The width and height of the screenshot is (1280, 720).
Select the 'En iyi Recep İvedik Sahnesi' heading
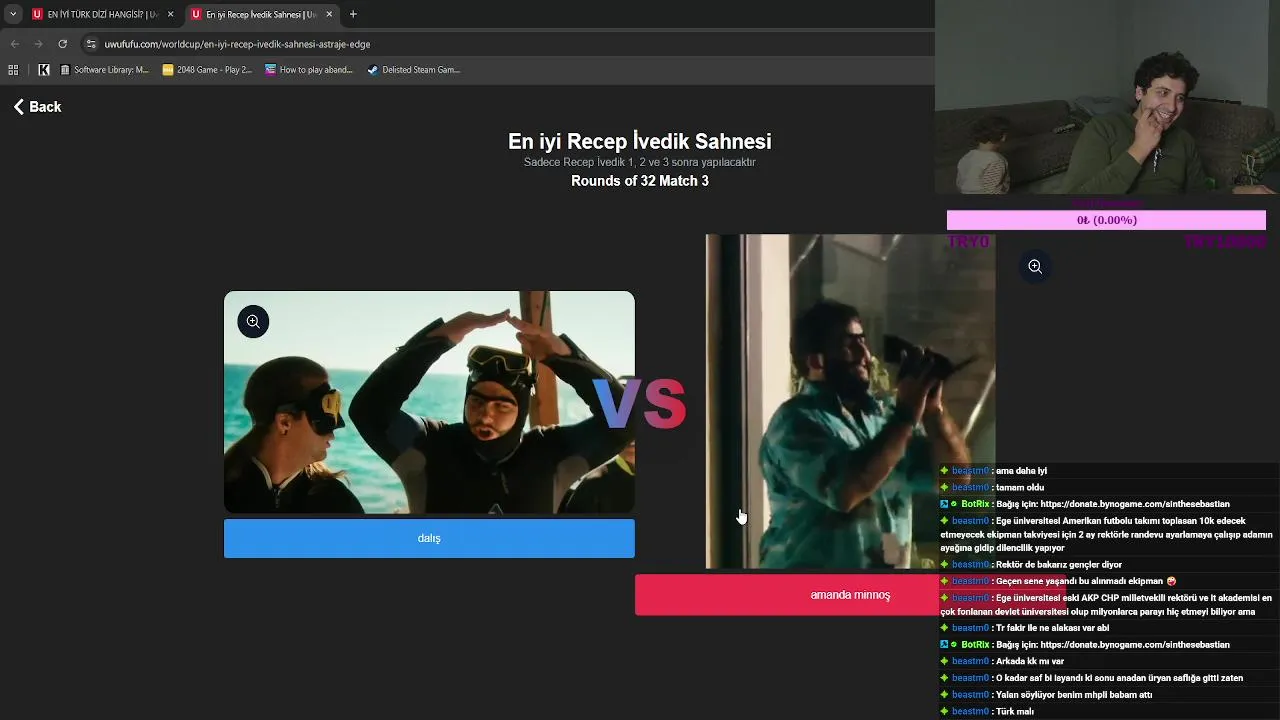pyautogui.click(x=640, y=141)
